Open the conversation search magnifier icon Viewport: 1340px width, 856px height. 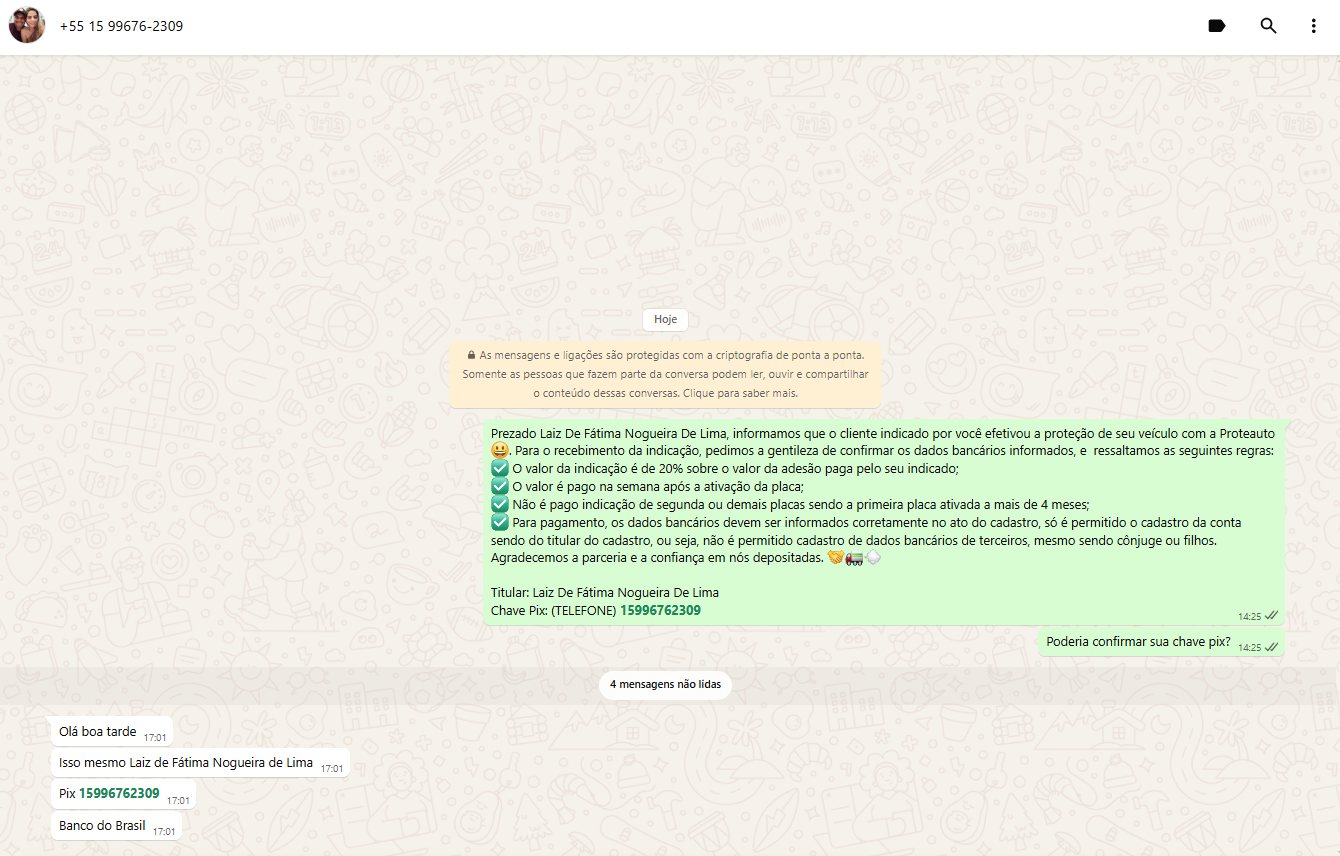point(1268,26)
